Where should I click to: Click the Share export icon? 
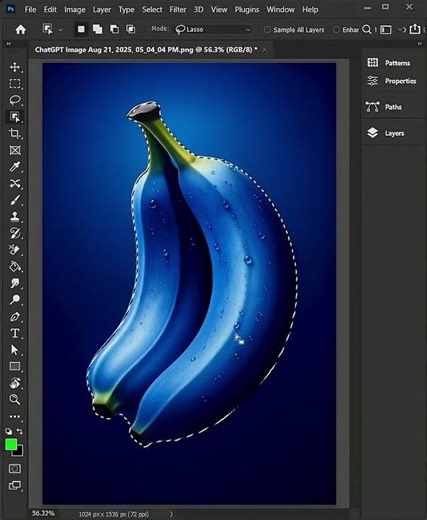click(x=415, y=29)
